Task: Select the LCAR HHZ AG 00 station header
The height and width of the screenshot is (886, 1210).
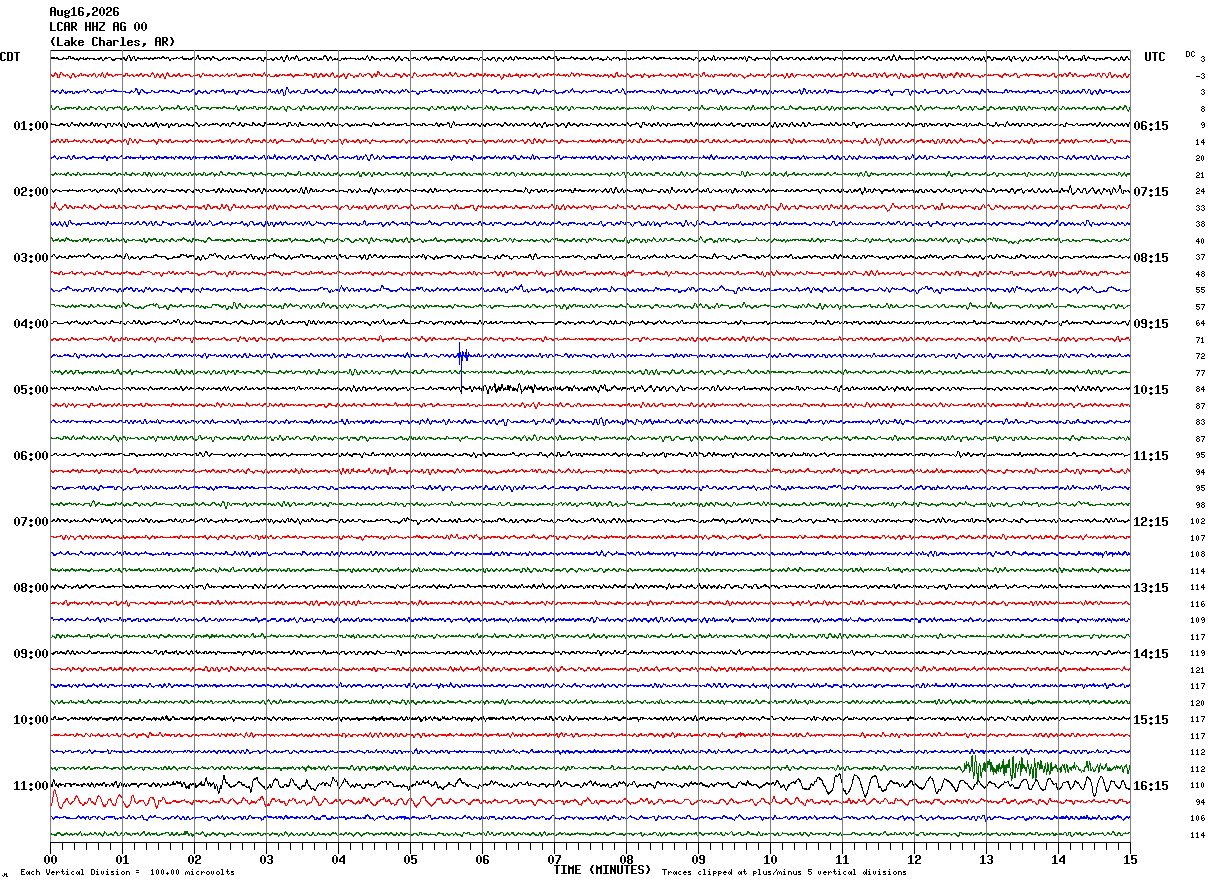Action: [98, 27]
